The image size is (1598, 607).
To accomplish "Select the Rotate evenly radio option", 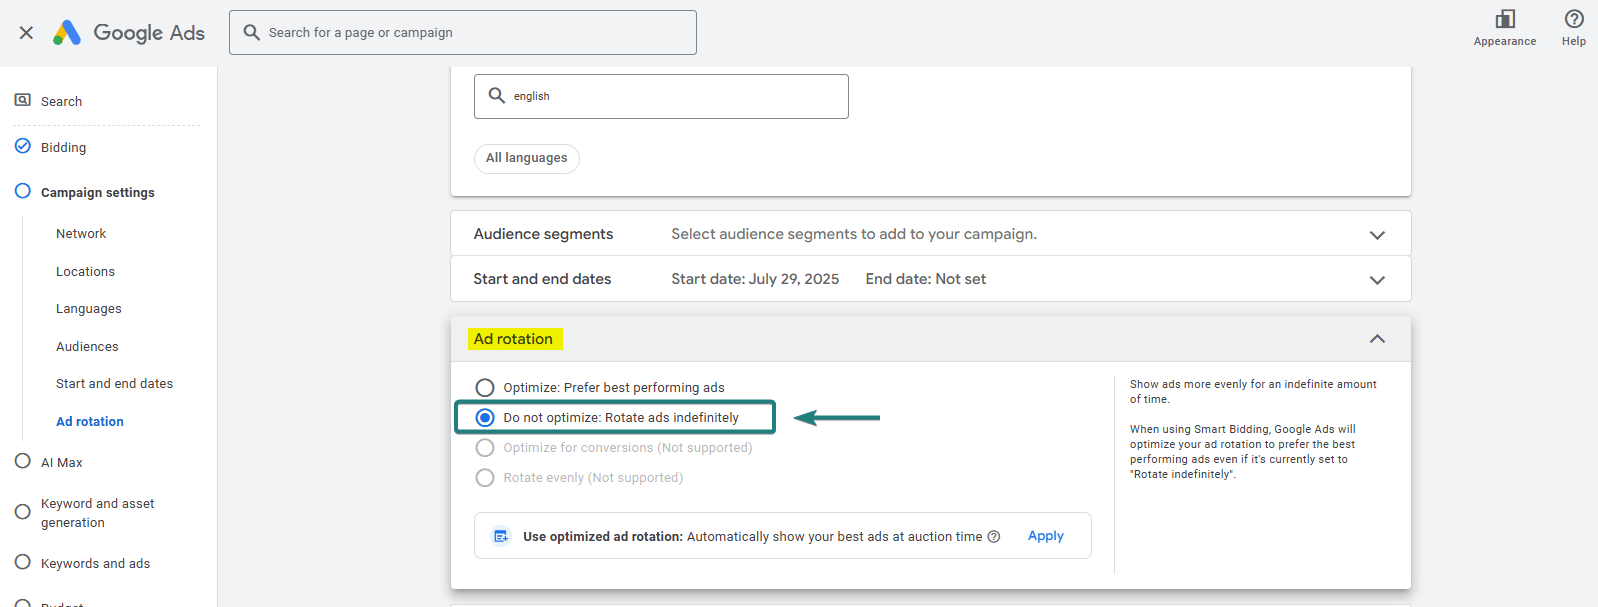I will 485,478.
